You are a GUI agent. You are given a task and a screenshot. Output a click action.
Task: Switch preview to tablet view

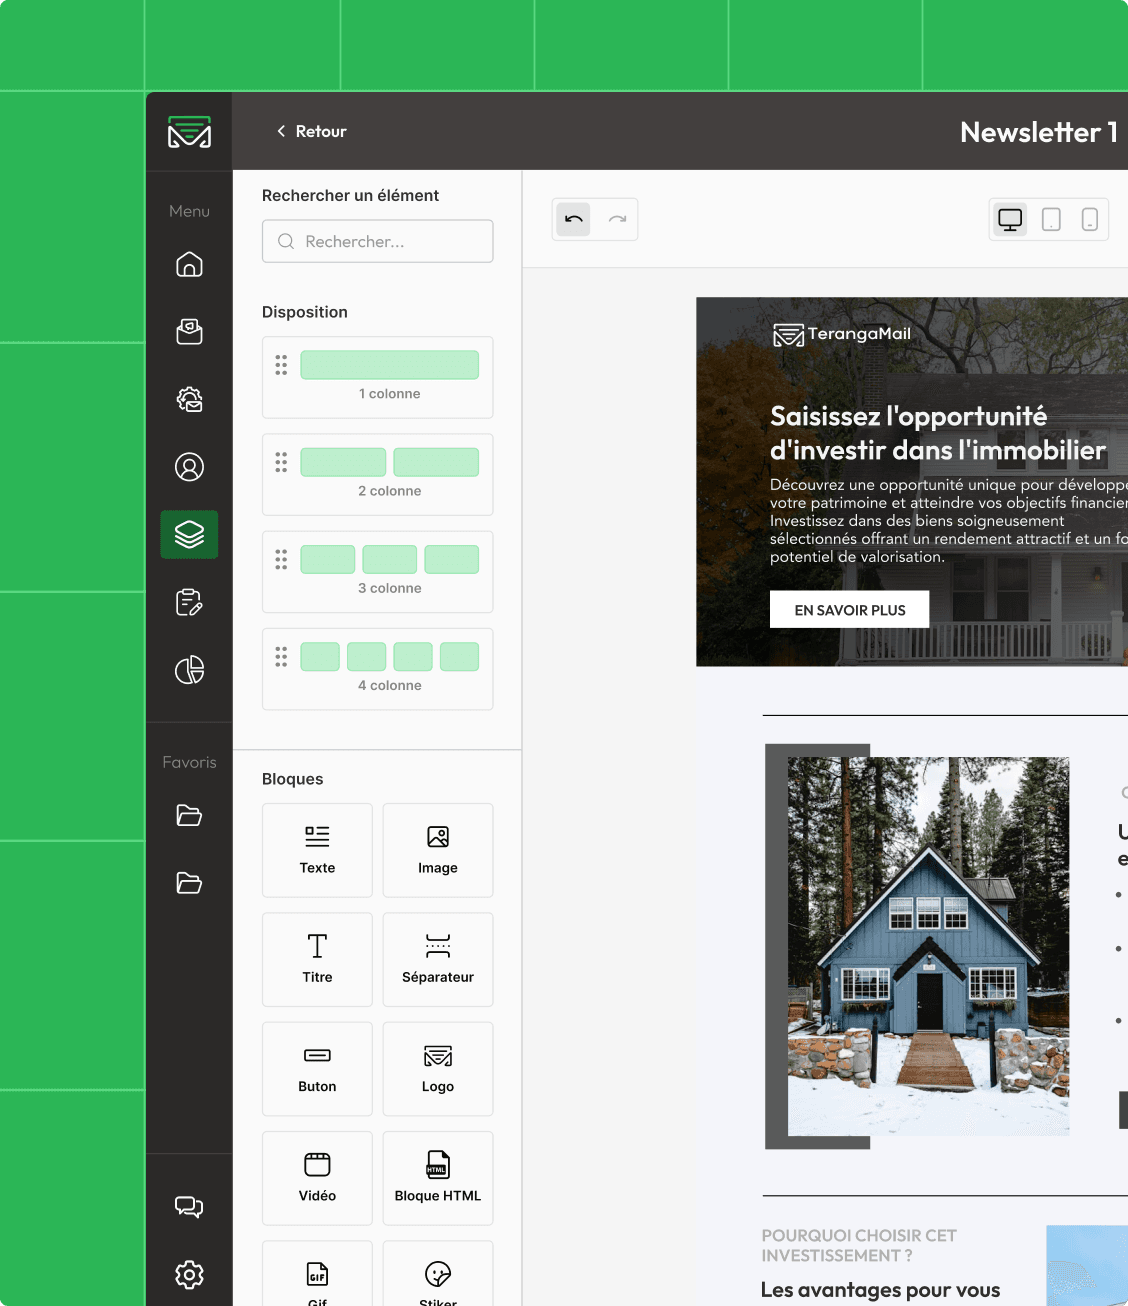click(1049, 219)
